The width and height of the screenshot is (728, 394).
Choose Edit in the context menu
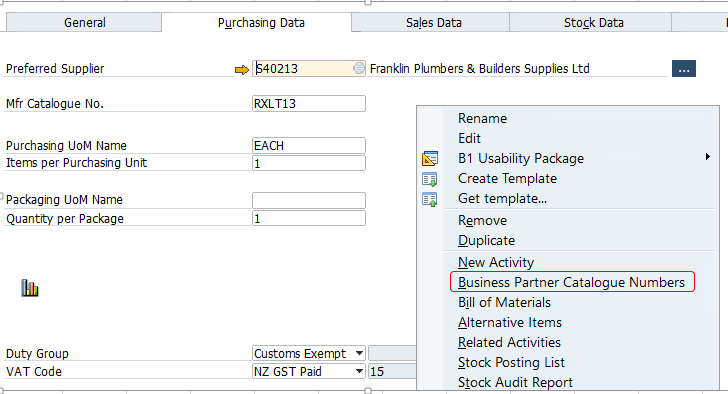[x=469, y=138]
